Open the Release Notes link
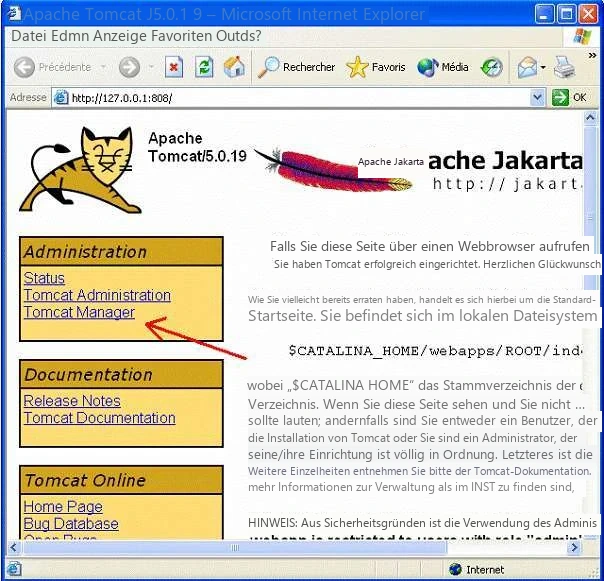The image size is (604, 581). pyautogui.click(x=72, y=401)
